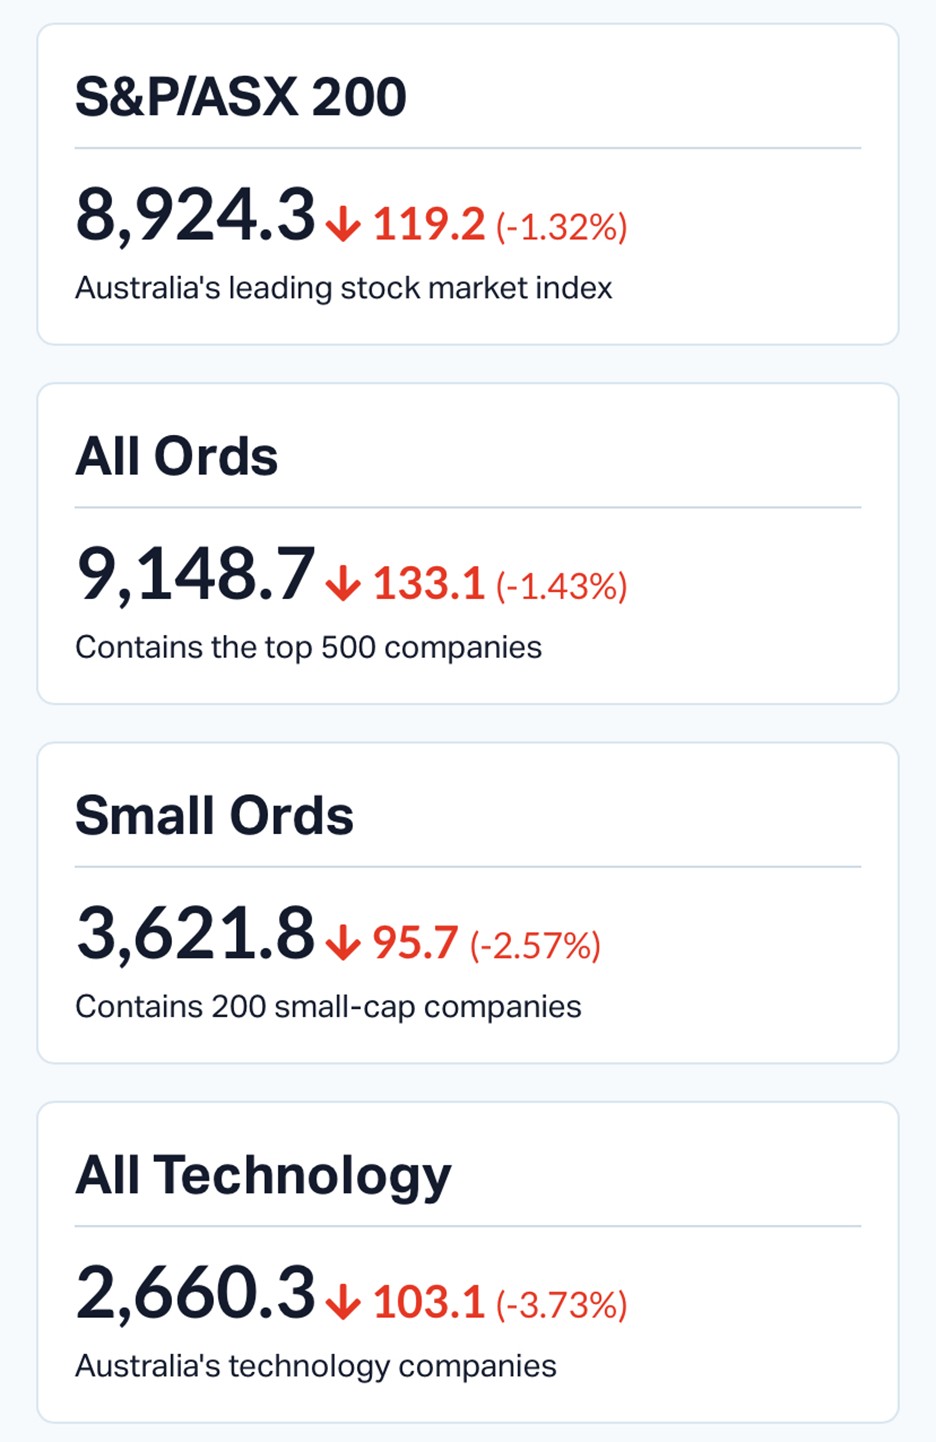This screenshot has width=936, height=1442.
Task: Open the All Ords heading
Action: [x=177, y=457]
